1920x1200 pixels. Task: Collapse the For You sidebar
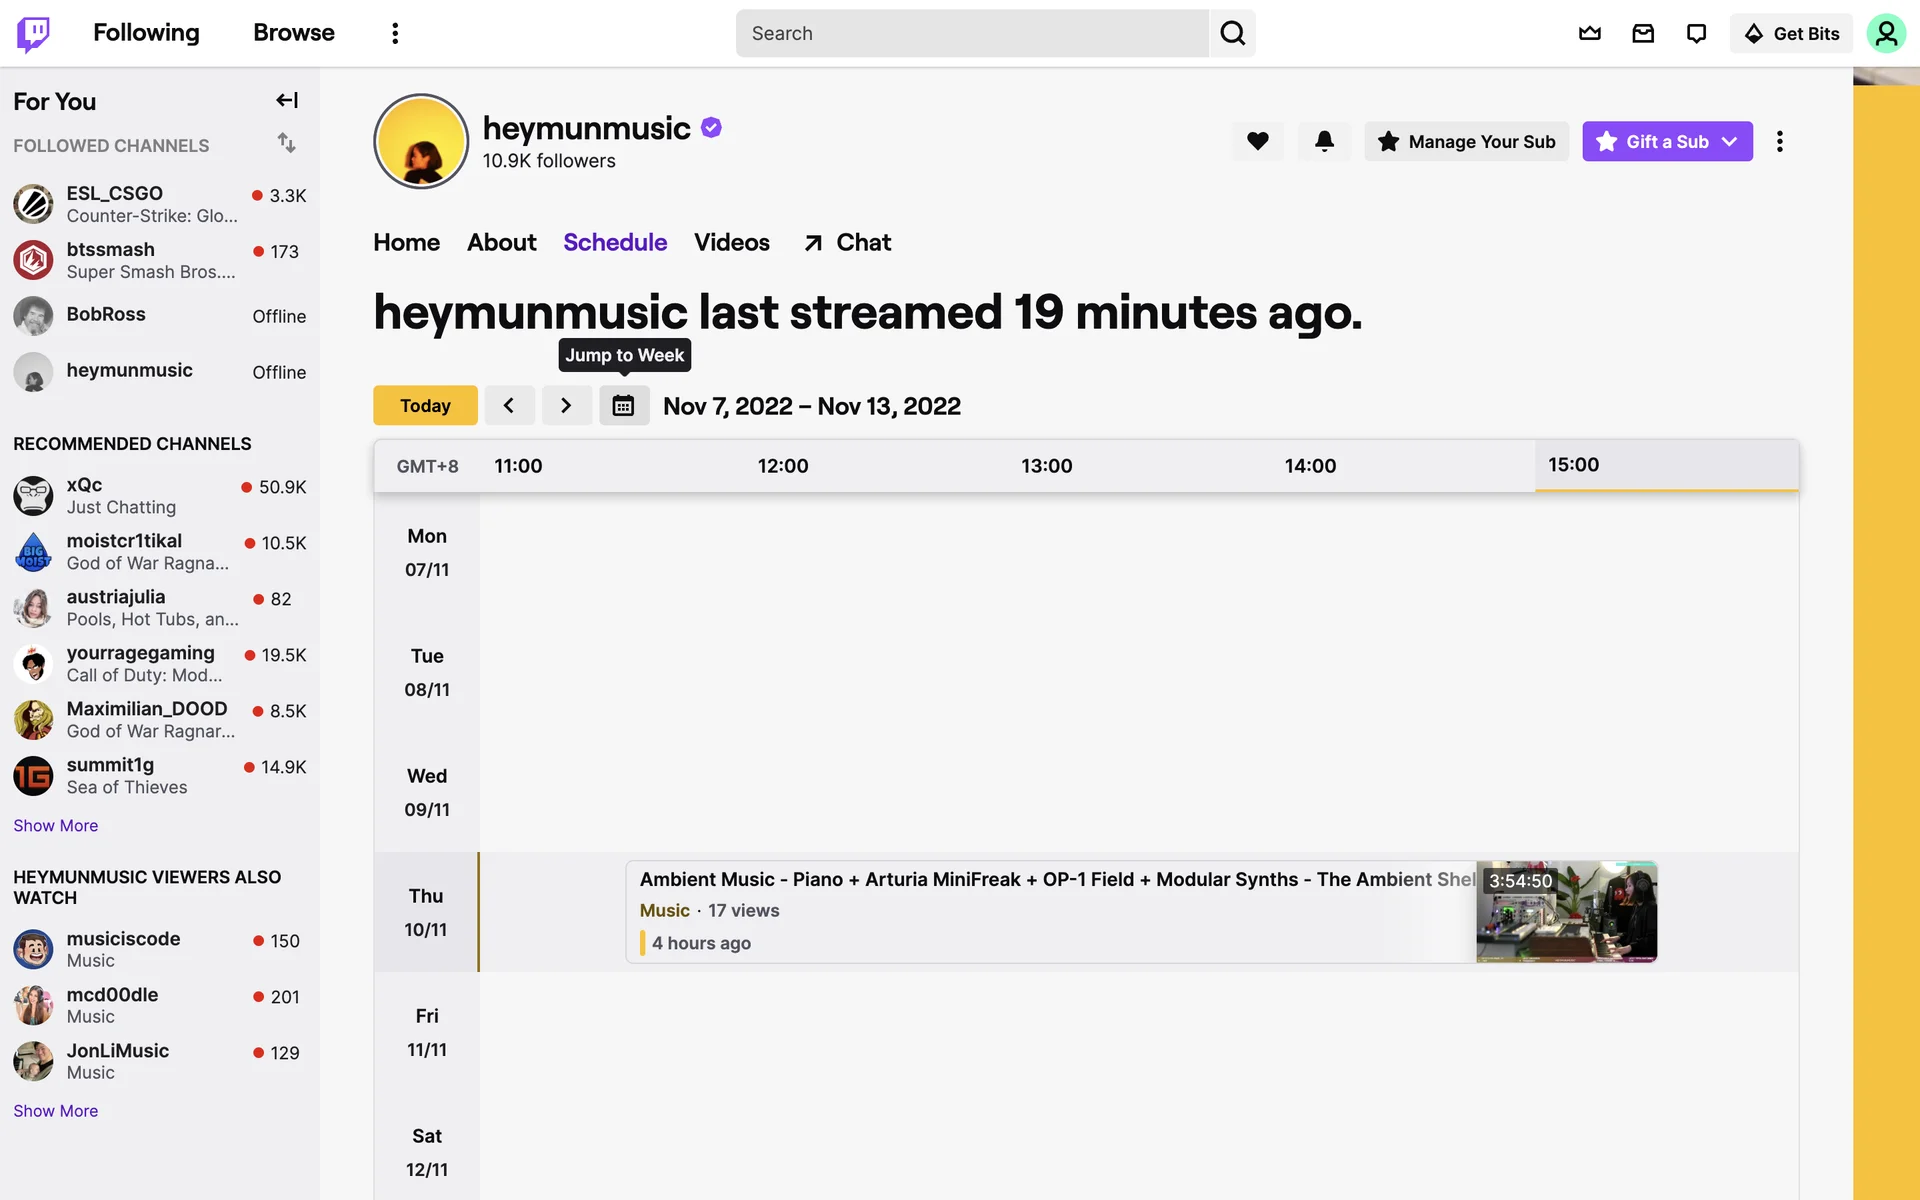(287, 100)
